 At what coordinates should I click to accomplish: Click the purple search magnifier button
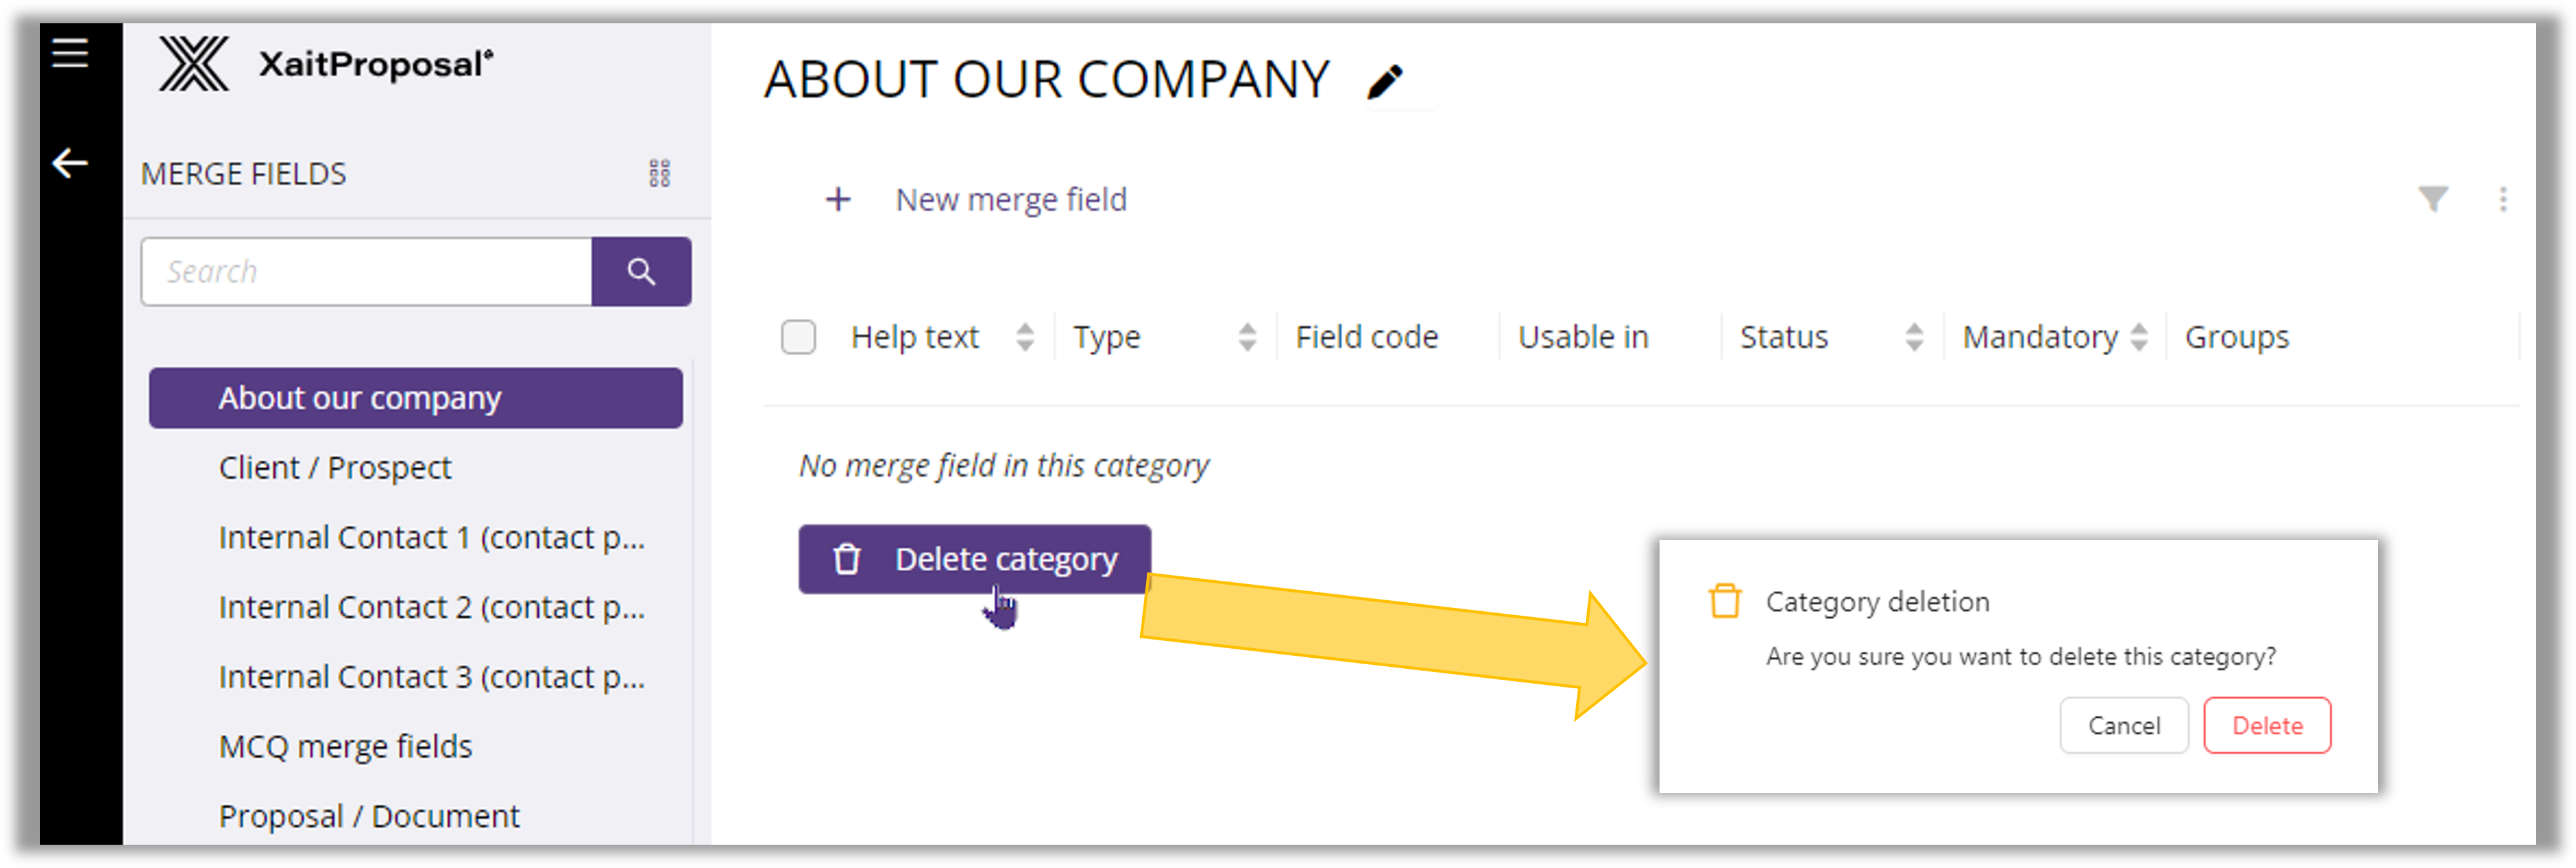[641, 272]
